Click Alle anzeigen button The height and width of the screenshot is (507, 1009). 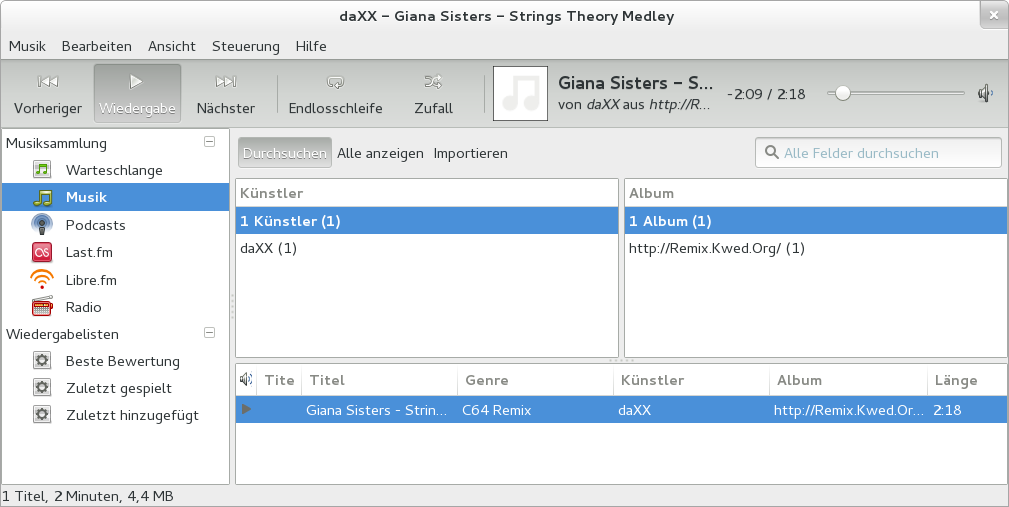(380, 153)
